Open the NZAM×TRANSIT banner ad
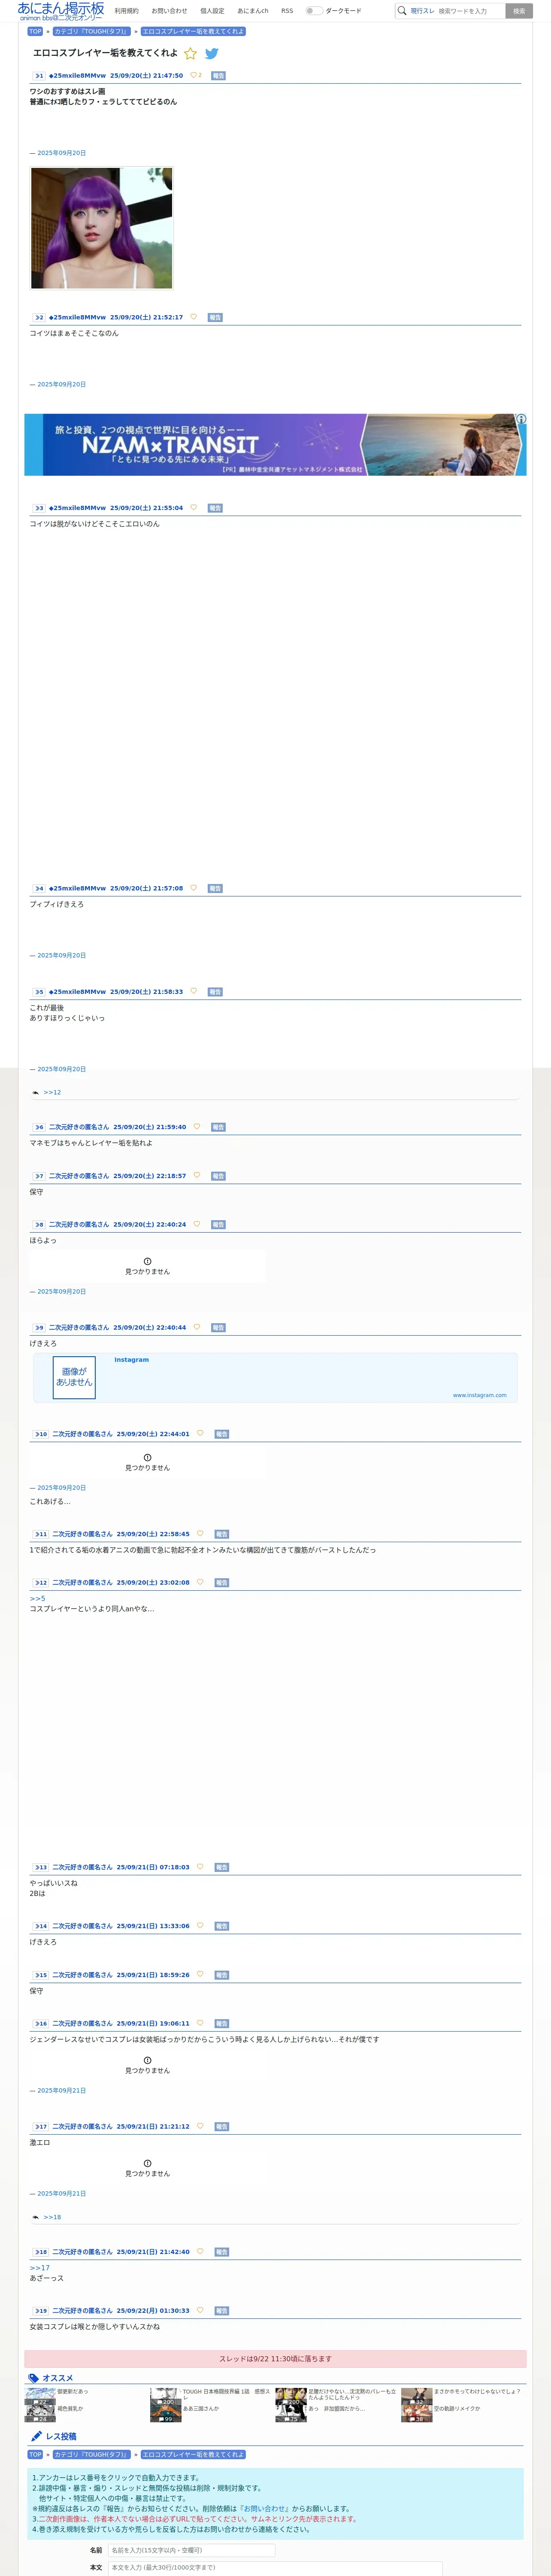This screenshot has width=551, height=2576. (x=275, y=445)
